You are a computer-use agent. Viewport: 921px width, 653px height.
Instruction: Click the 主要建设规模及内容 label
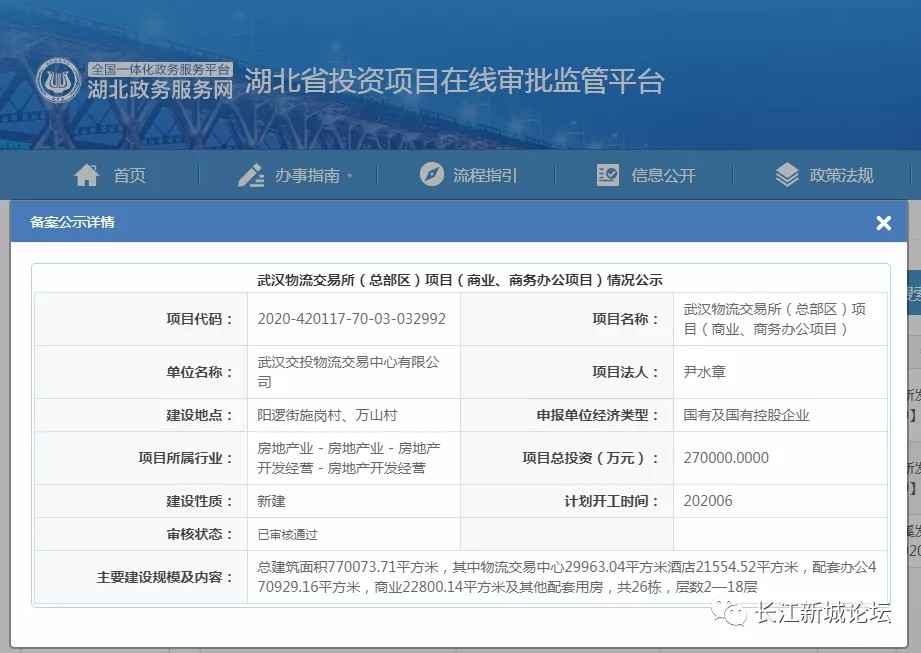(x=165, y=577)
